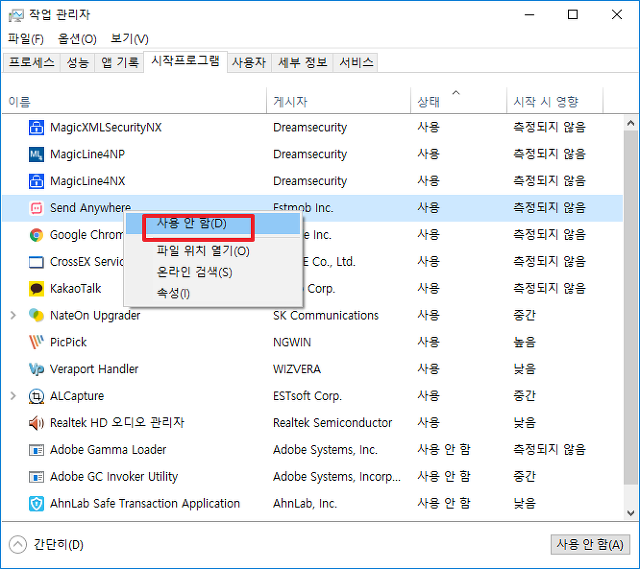Image resolution: width=640 pixels, height=569 pixels.
Task: Click the CrossEX Service icon
Action: pos(36,262)
